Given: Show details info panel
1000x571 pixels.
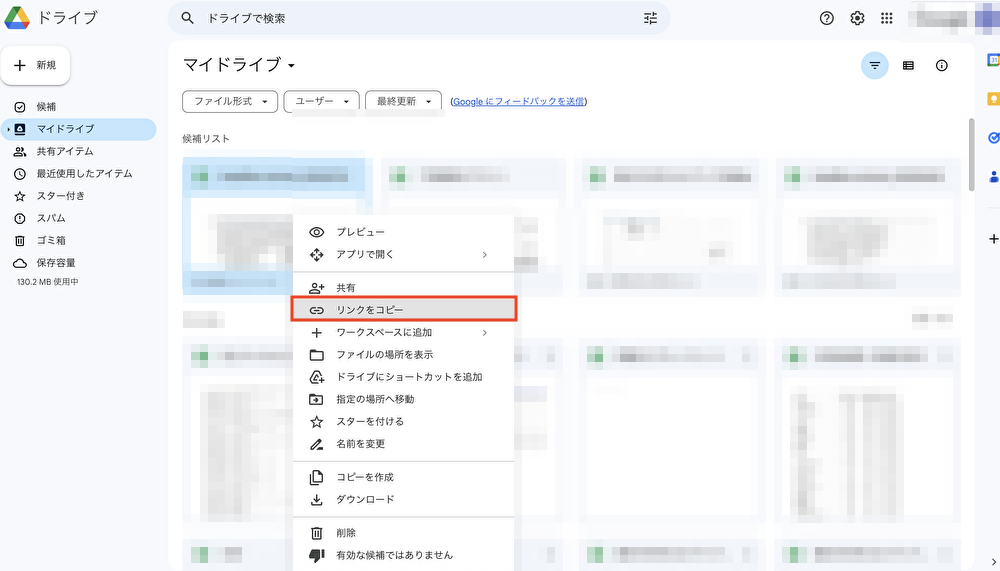Looking at the screenshot, I should (941, 66).
